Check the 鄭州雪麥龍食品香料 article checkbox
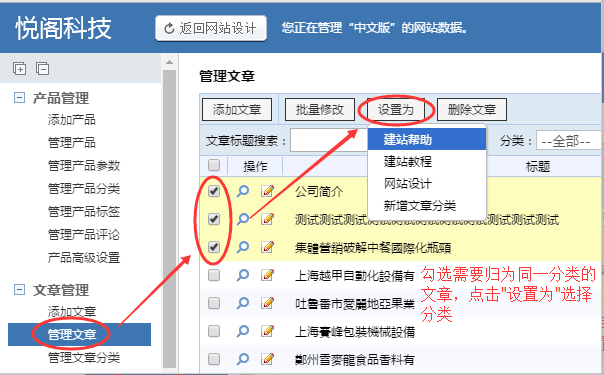 click(214, 359)
